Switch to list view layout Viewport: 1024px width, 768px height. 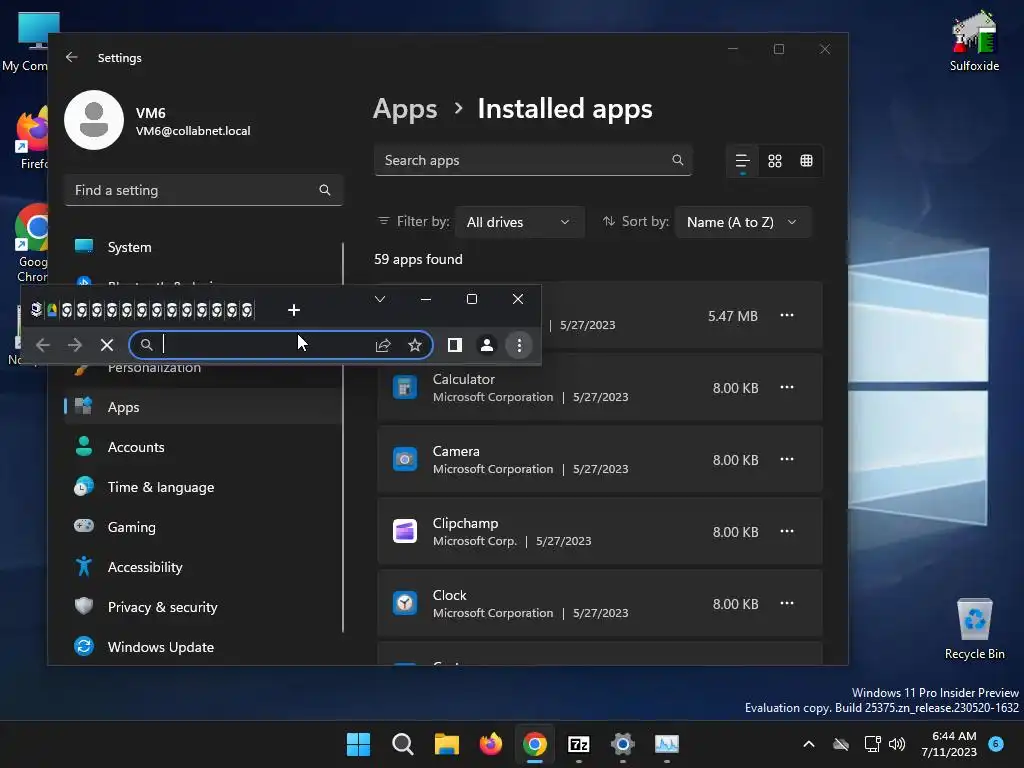coord(743,161)
